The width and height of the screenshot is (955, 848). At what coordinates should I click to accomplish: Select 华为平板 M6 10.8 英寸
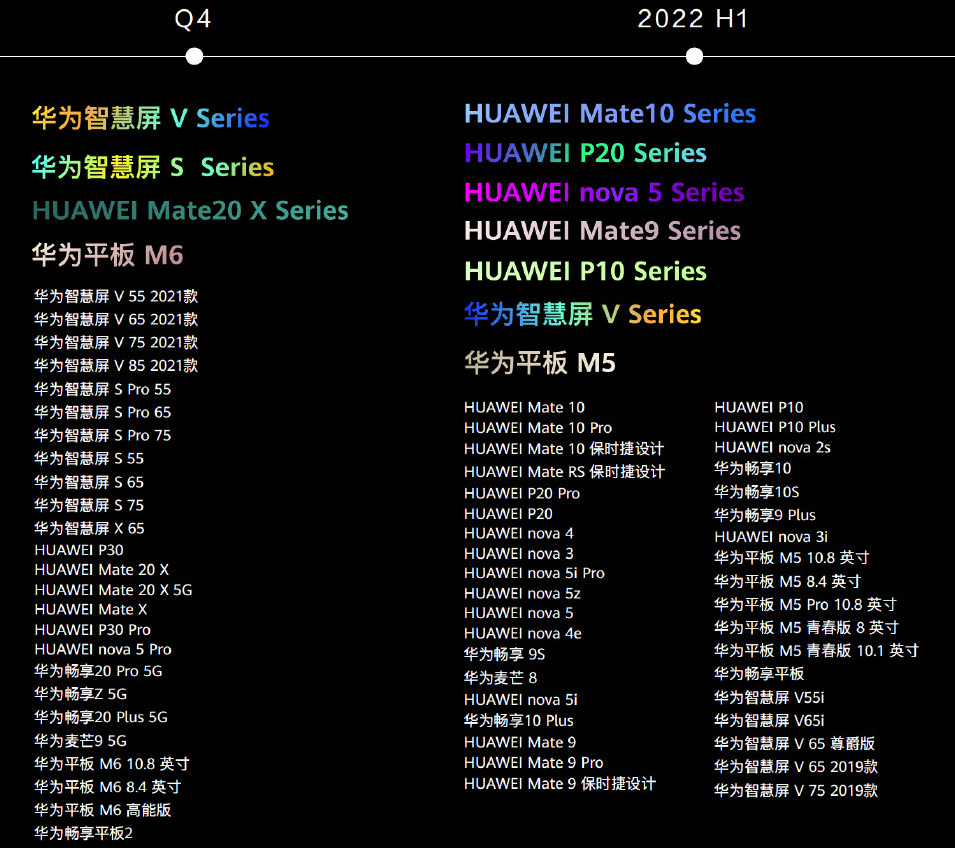pyautogui.click(x=112, y=765)
